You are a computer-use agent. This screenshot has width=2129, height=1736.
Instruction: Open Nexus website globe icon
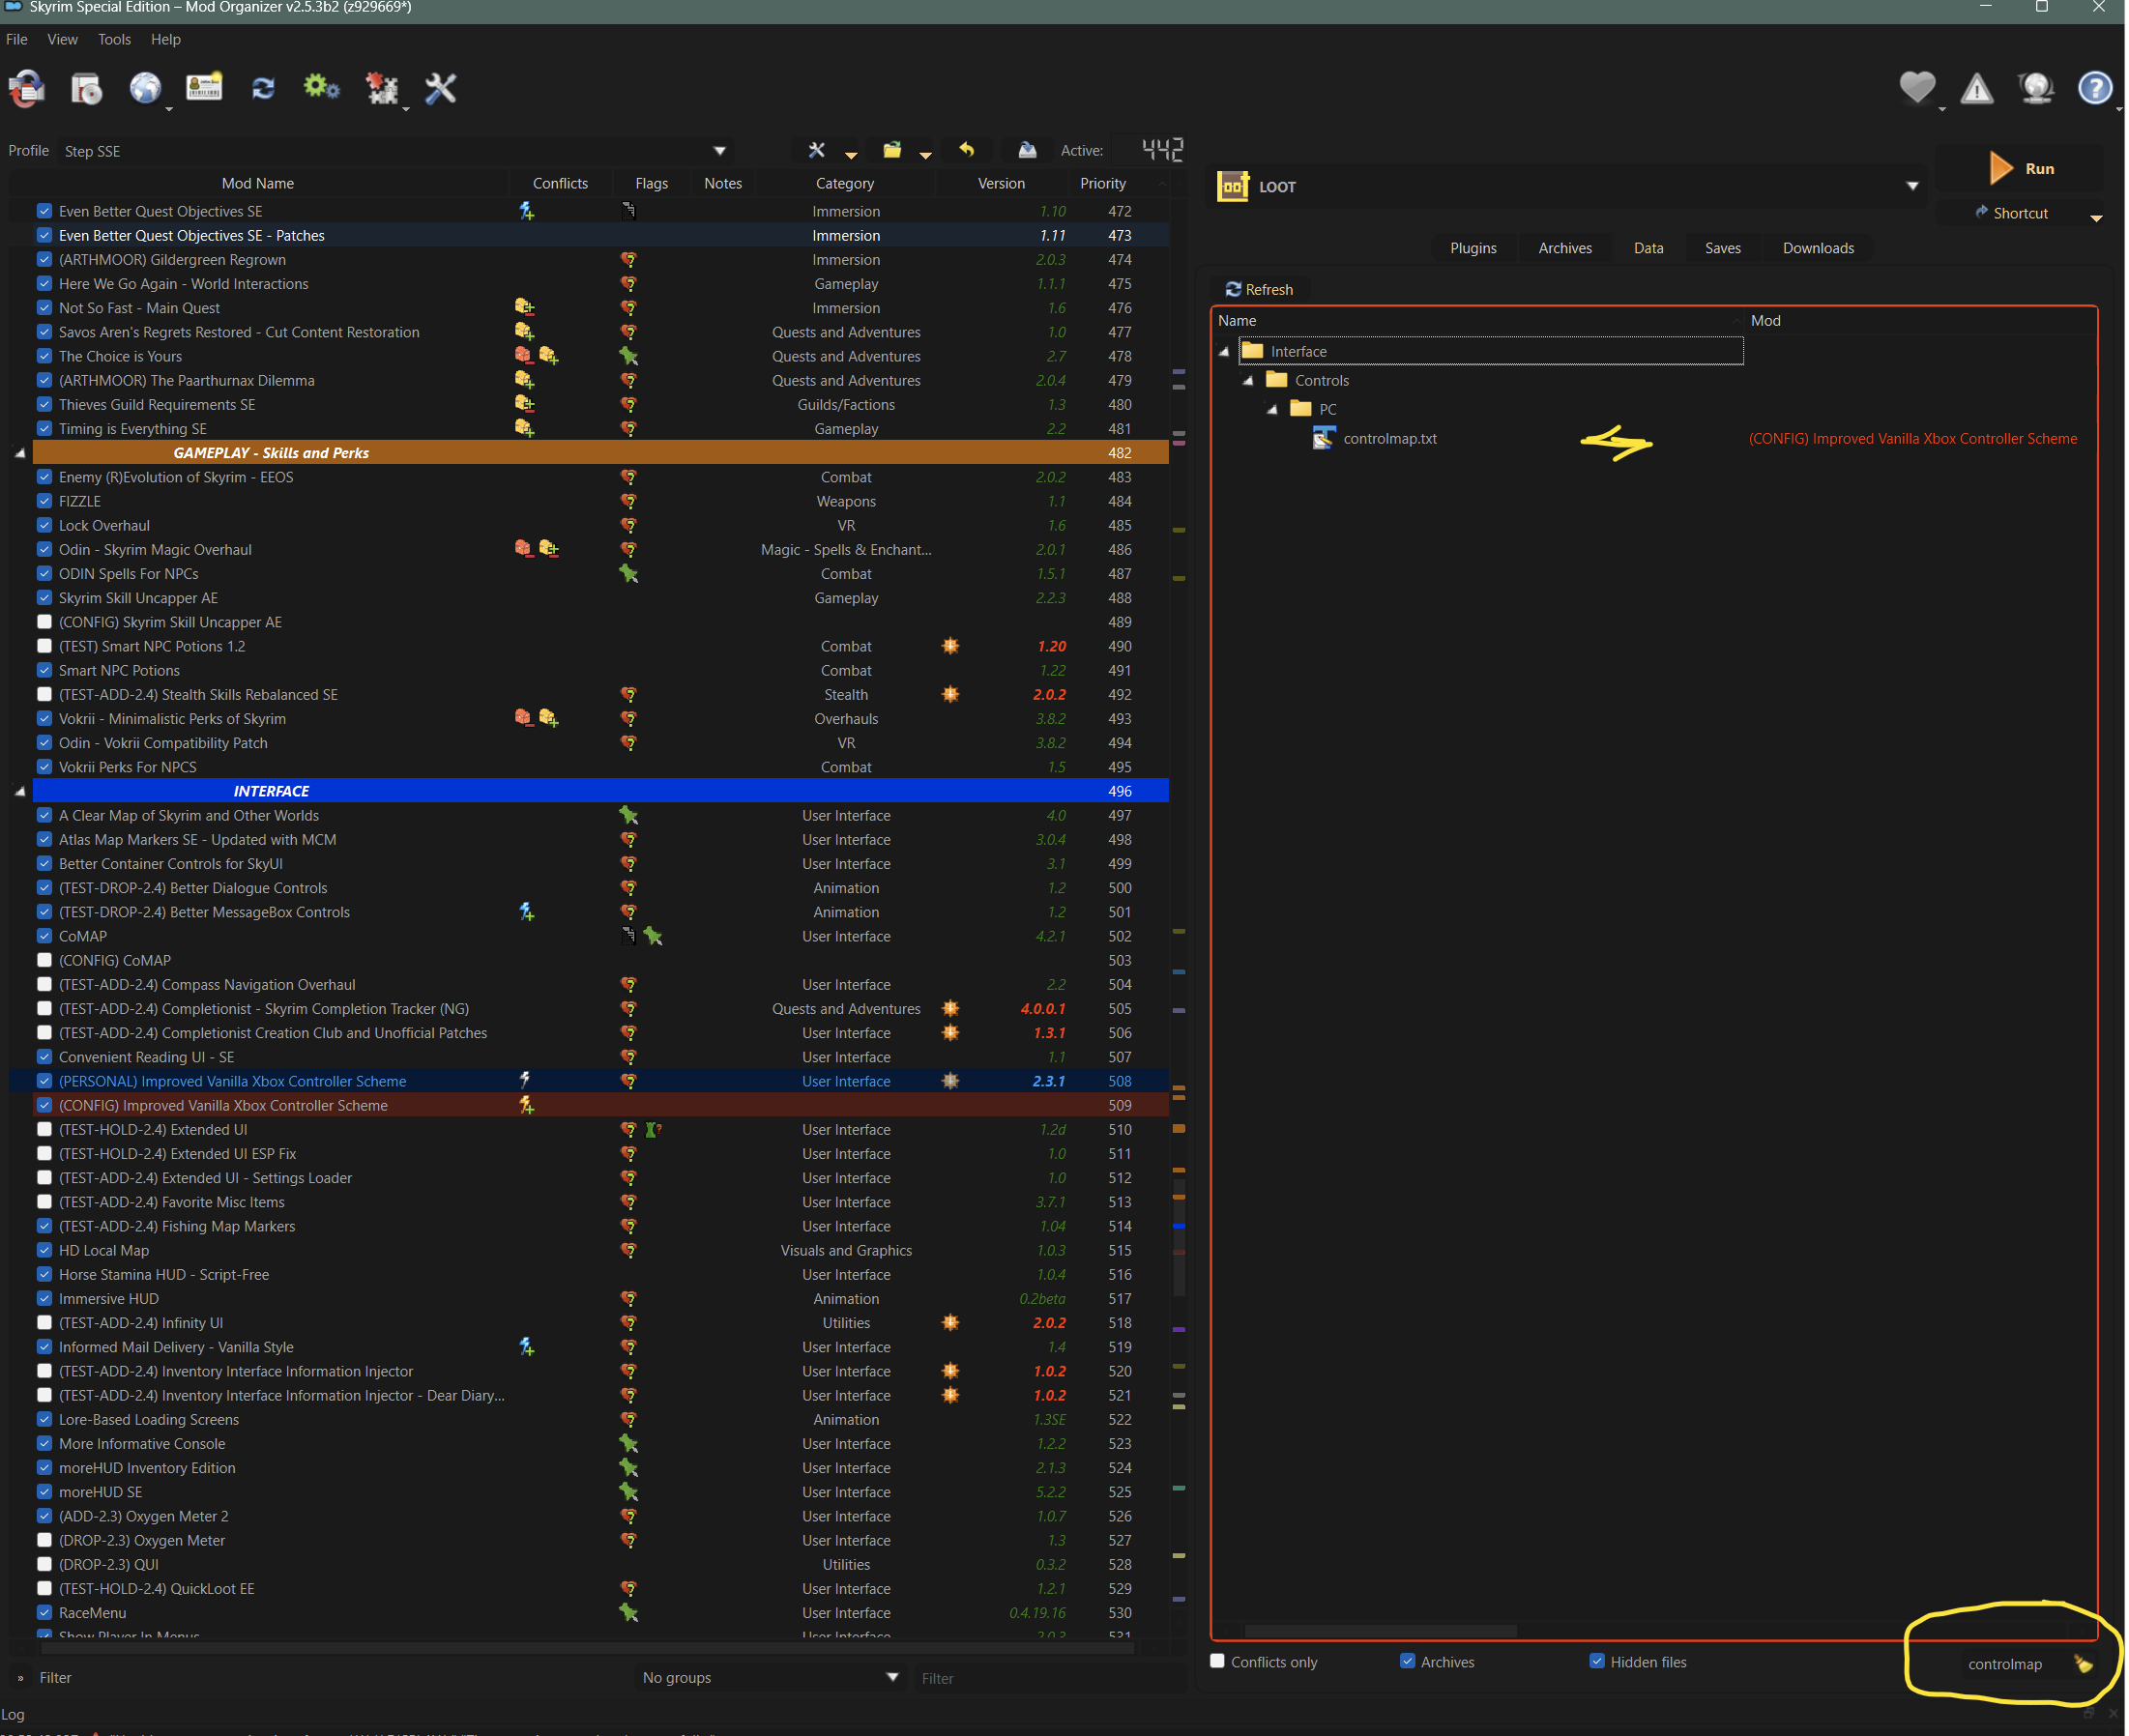[145, 89]
